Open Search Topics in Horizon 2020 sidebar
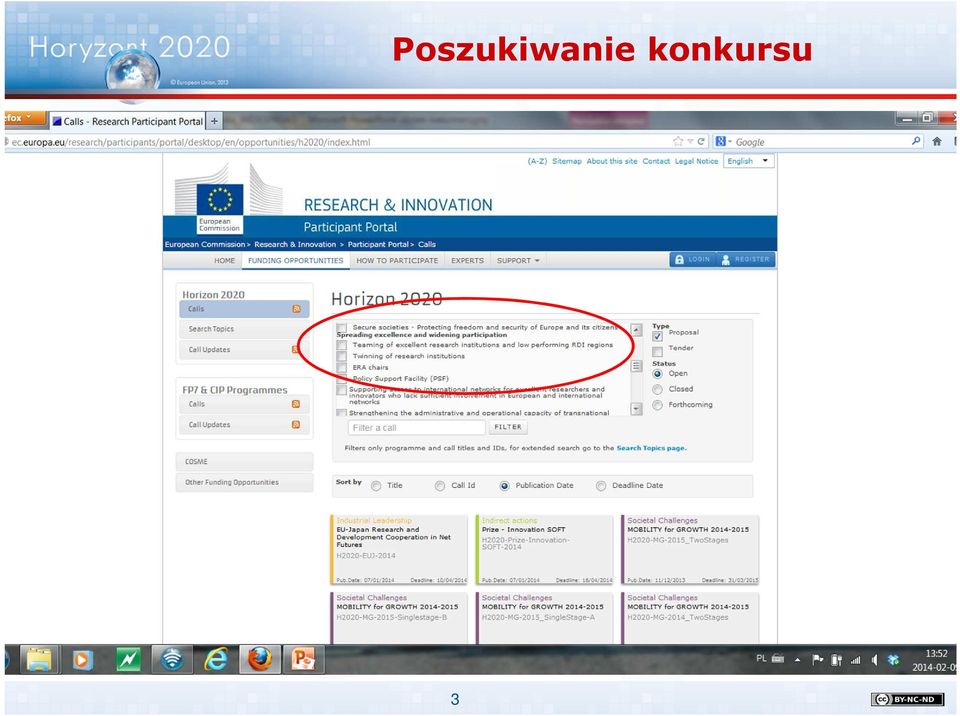 pyautogui.click(x=244, y=329)
